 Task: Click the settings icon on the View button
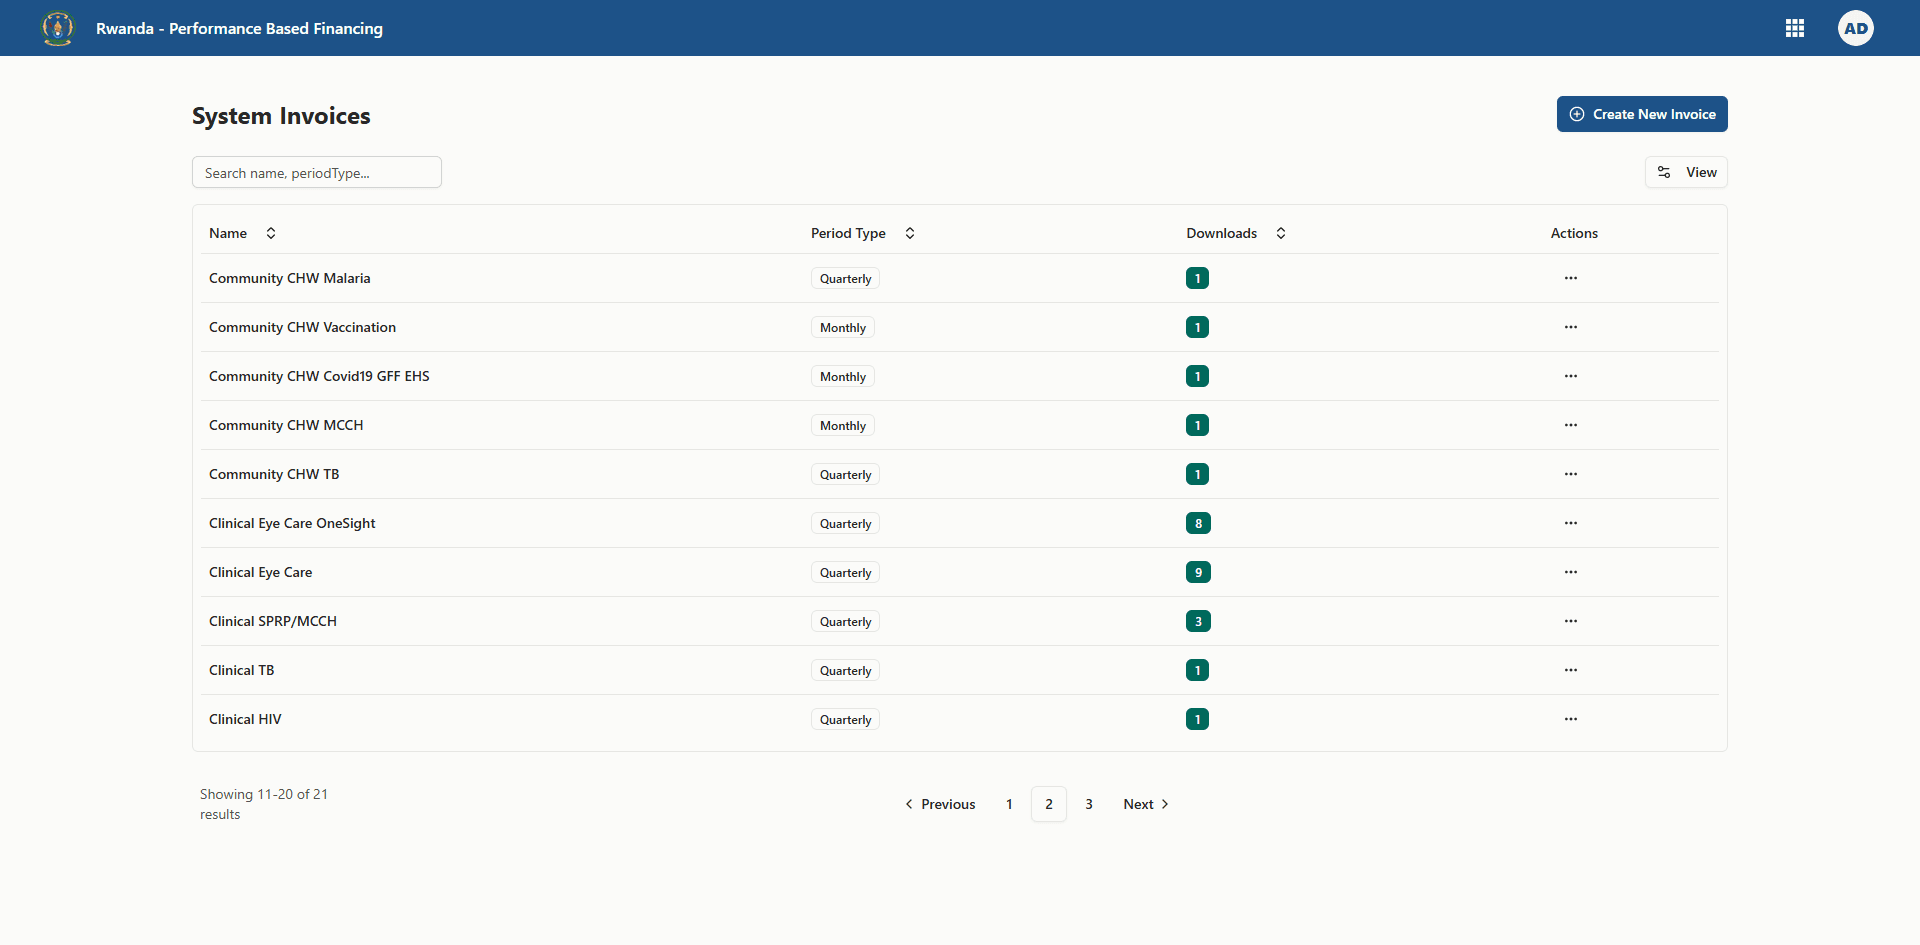pos(1665,172)
